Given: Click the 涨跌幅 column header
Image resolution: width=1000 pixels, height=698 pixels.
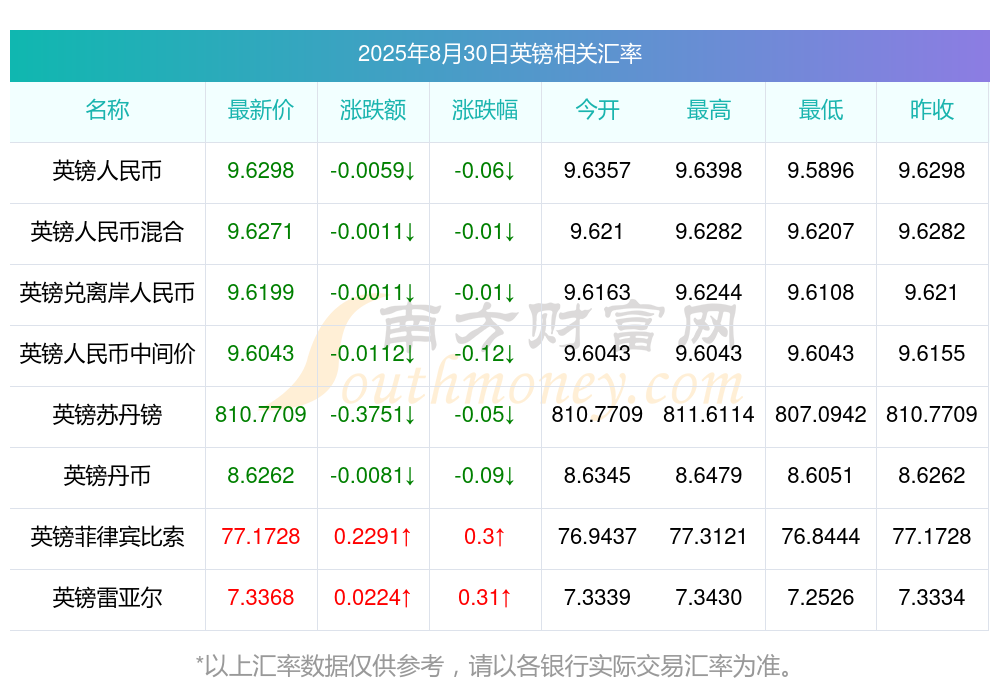Looking at the screenshot, I should (x=485, y=110).
